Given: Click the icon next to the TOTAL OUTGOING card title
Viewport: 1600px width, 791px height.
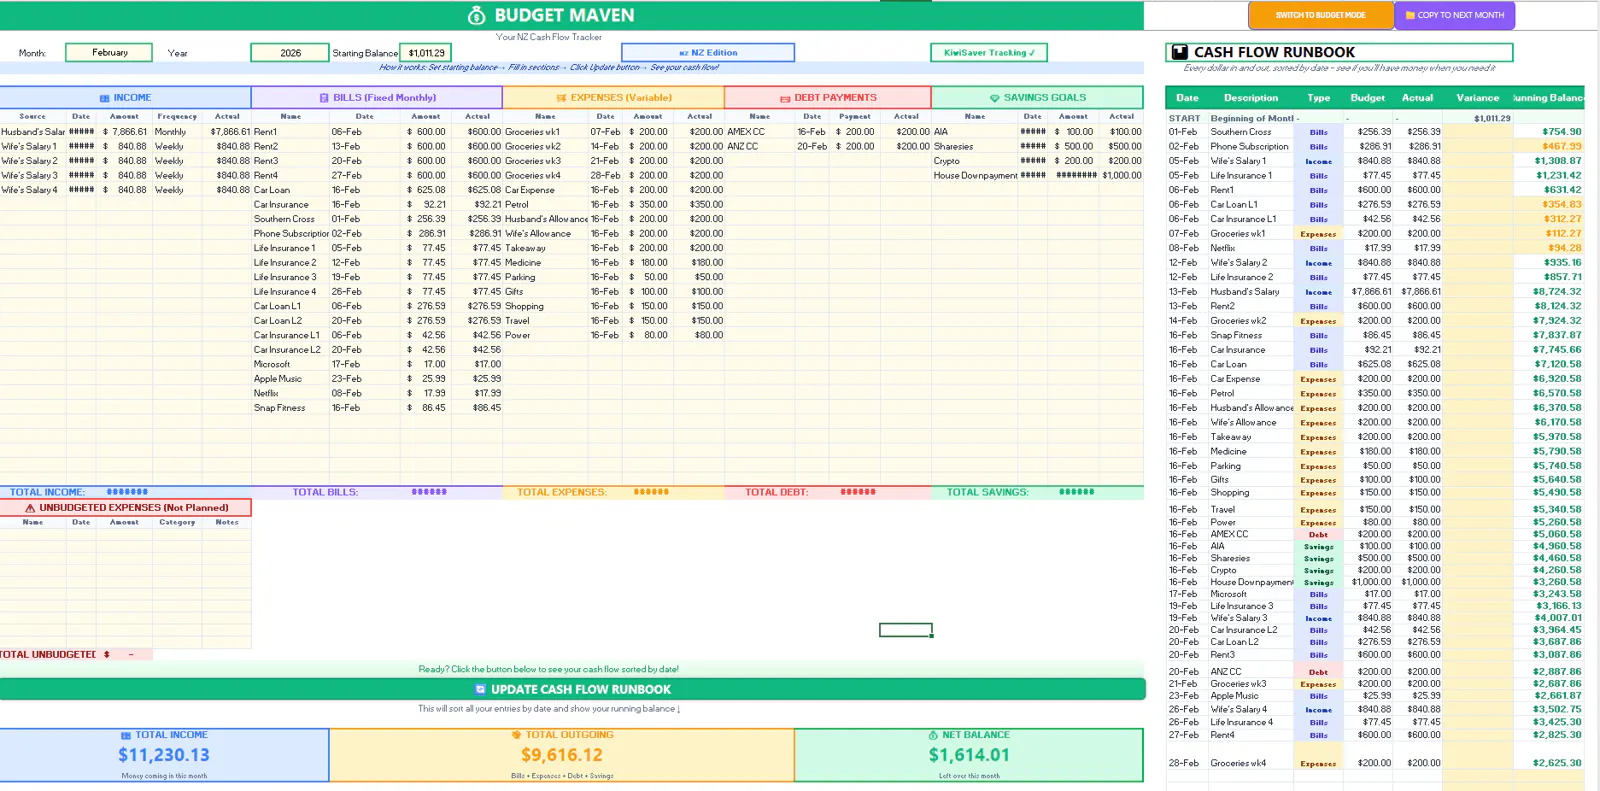Looking at the screenshot, I should pyautogui.click(x=516, y=735).
